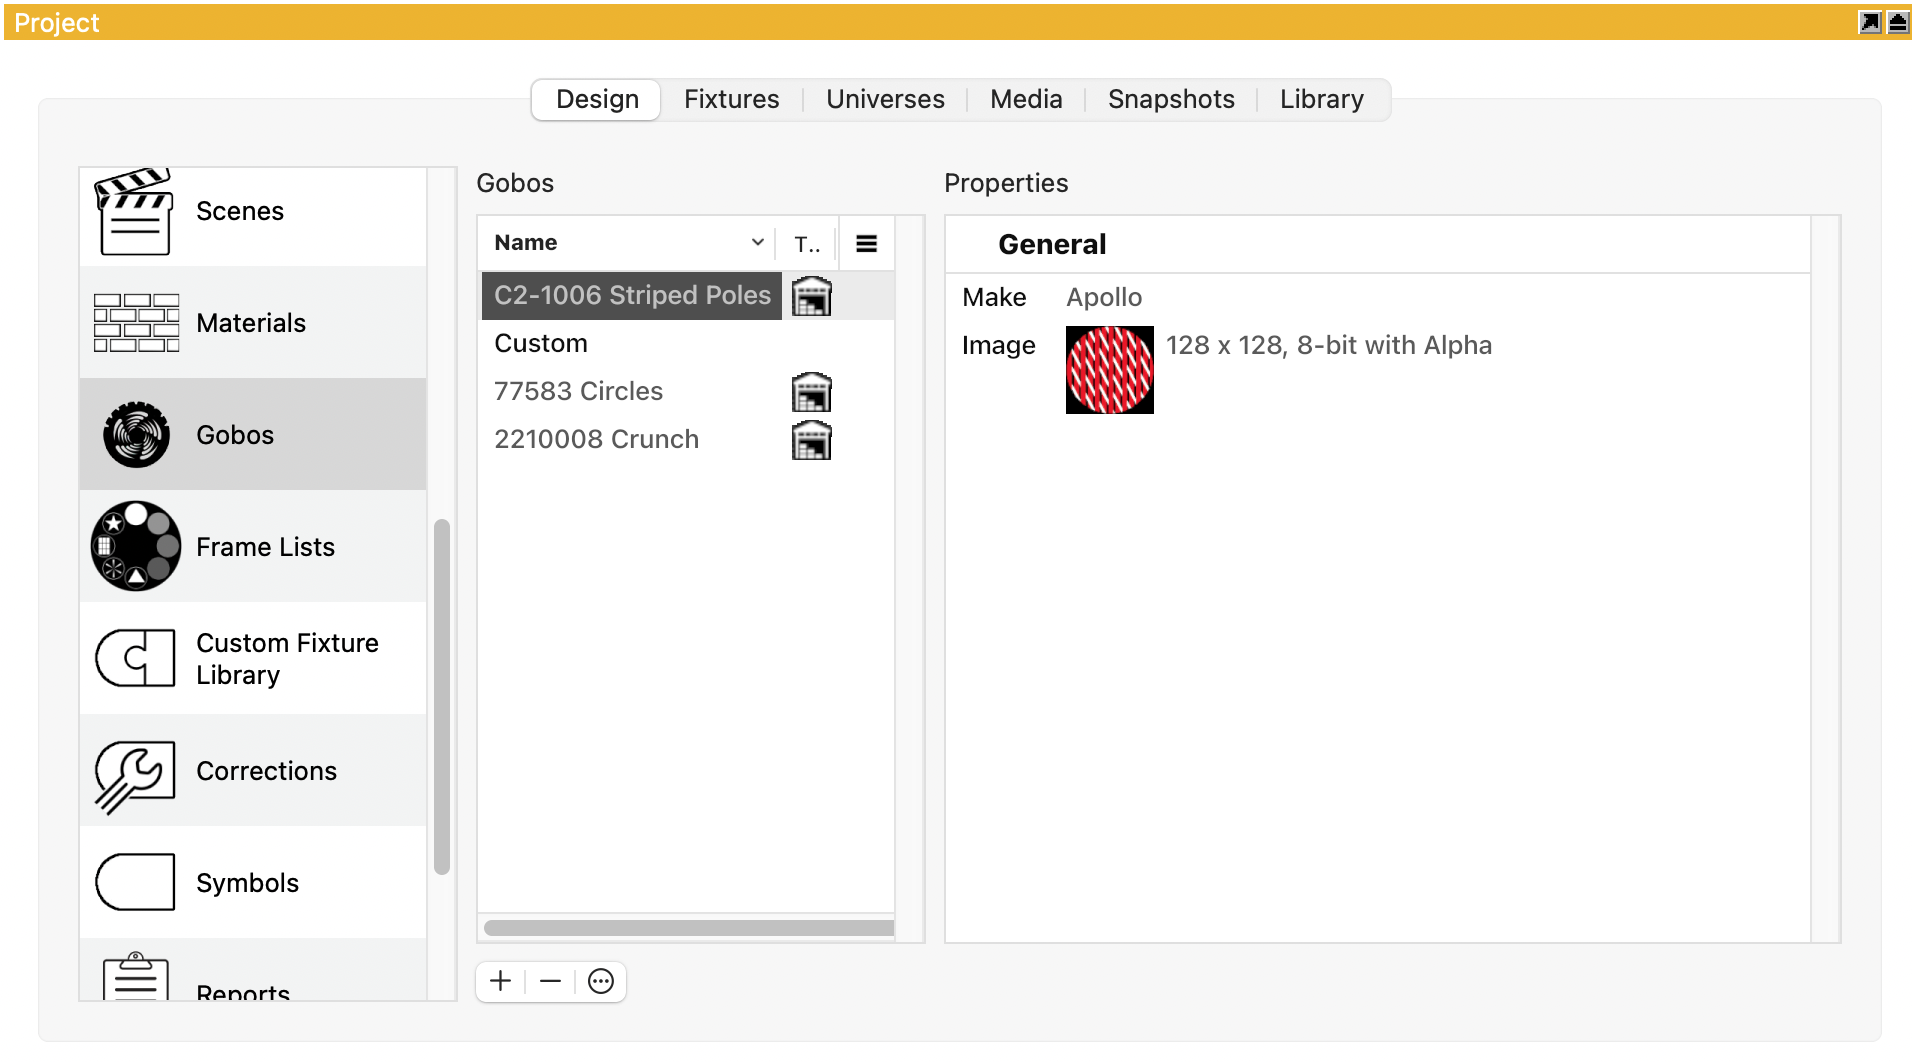
Task: Select the 2210008 Crunch gobo
Action: click(596, 440)
